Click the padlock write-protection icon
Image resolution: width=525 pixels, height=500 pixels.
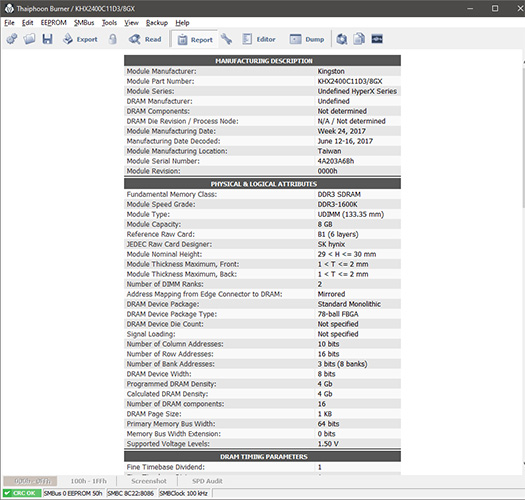pyautogui.click(x=113, y=39)
